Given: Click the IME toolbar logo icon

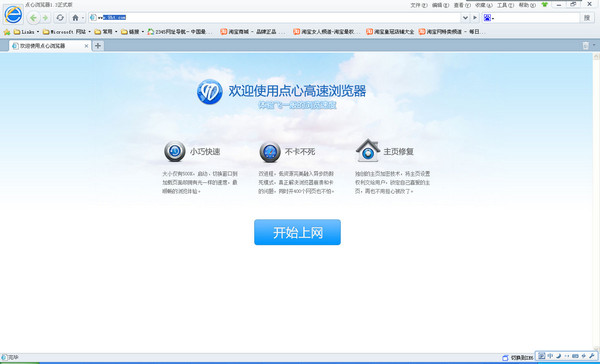Looking at the screenshot, I should pos(541,356).
